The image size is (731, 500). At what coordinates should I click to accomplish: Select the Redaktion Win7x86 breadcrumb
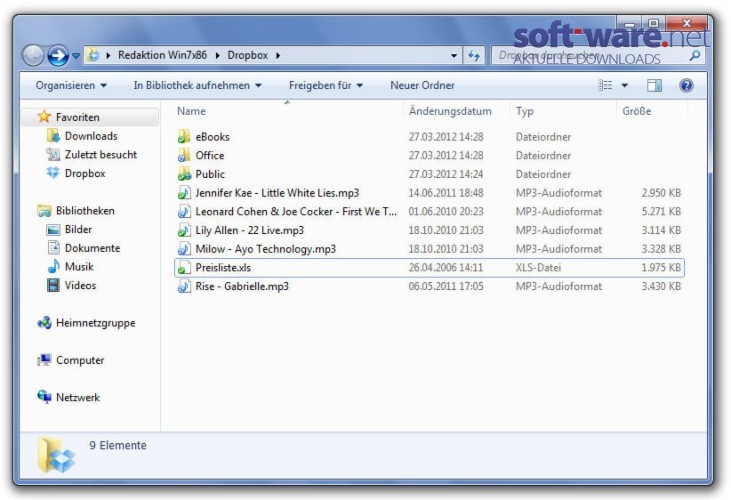pyautogui.click(x=162, y=55)
